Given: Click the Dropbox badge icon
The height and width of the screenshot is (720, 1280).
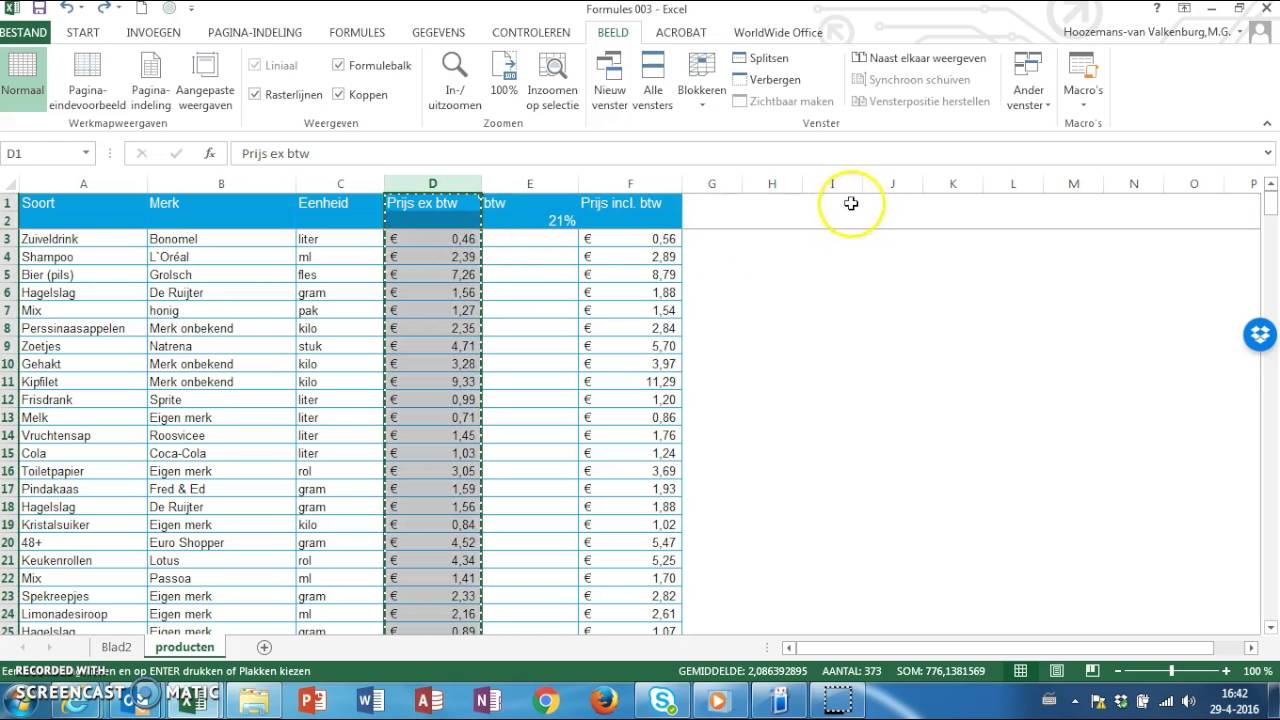Looking at the screenshot, I should [1260, 334].
